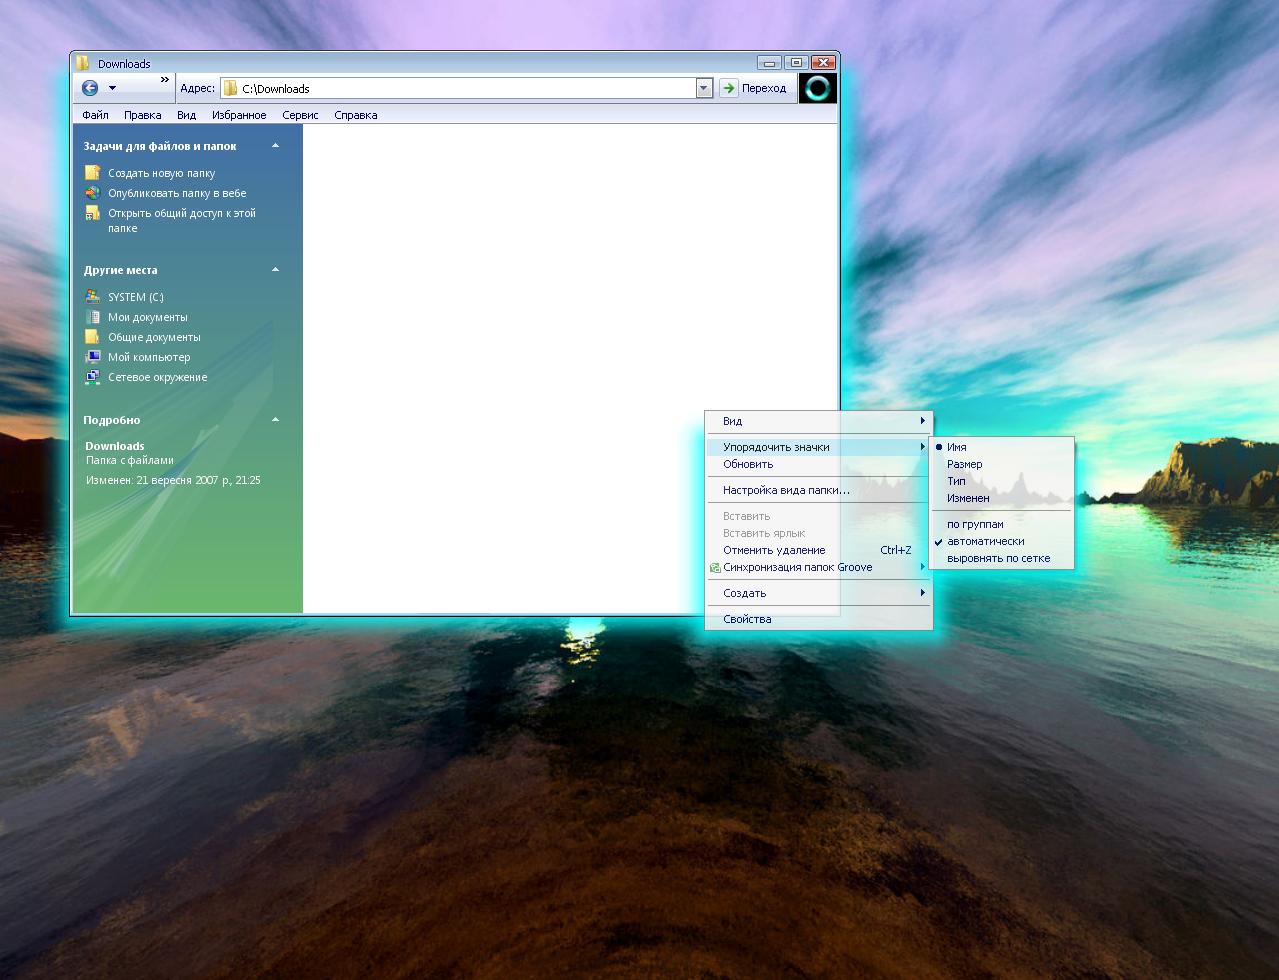Open Сетевое окружение link

158,377
